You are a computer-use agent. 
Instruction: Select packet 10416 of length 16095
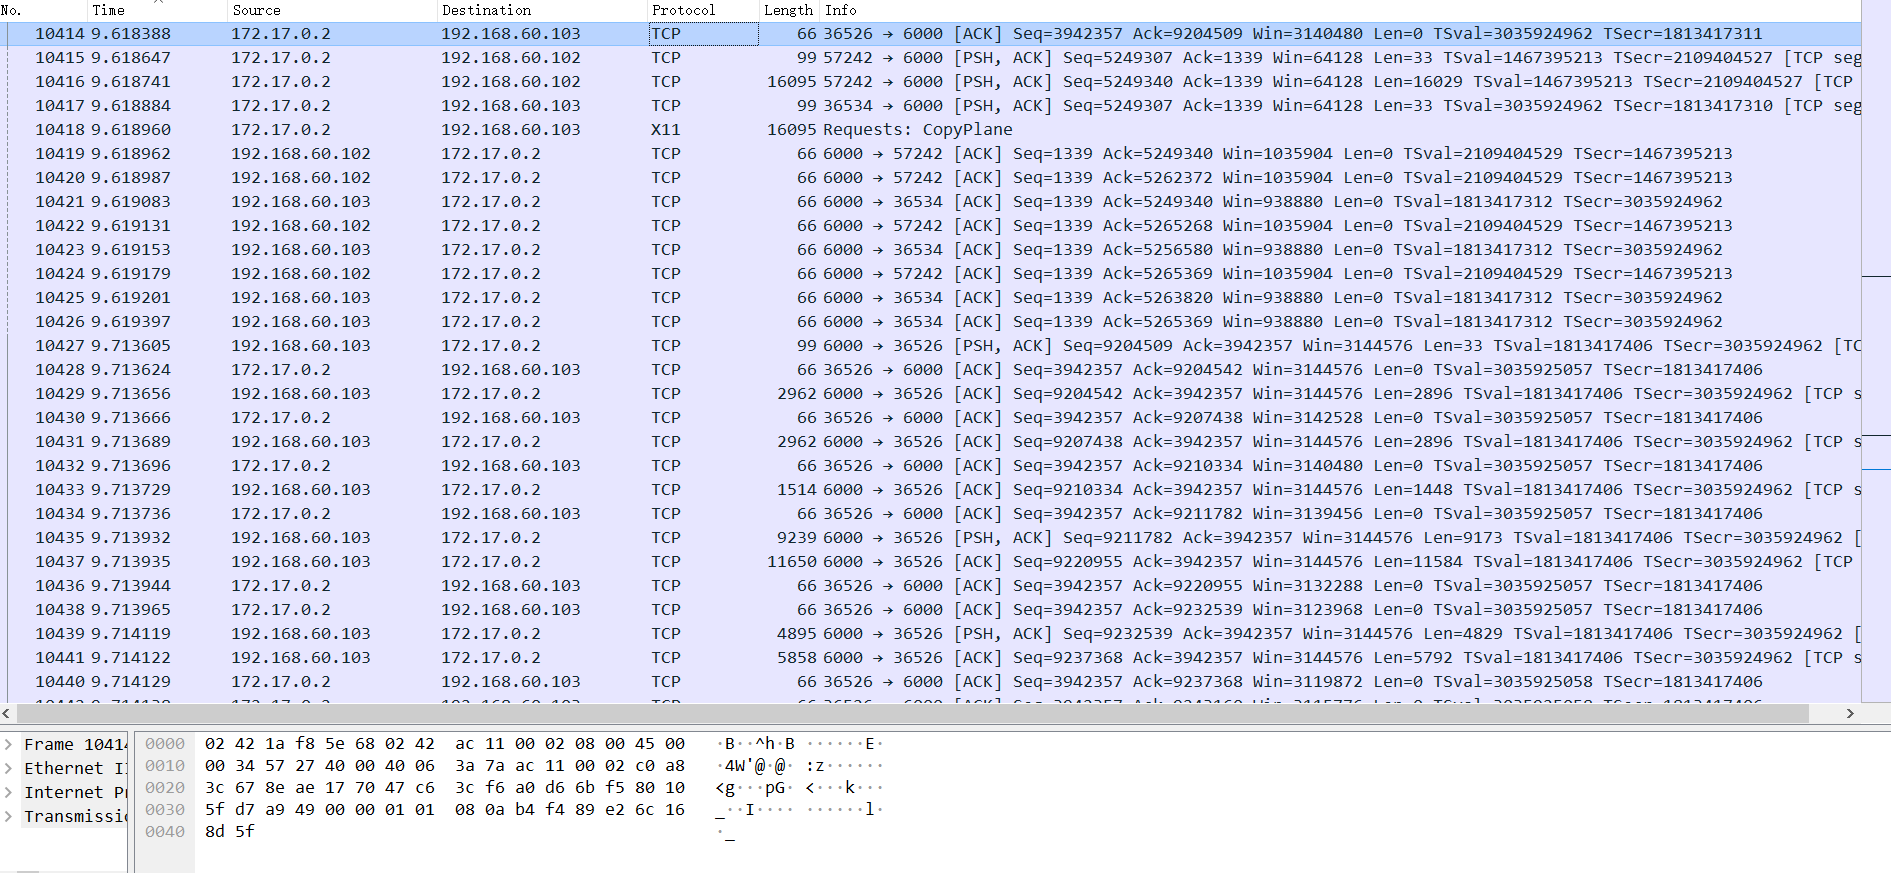pos(930,82)
